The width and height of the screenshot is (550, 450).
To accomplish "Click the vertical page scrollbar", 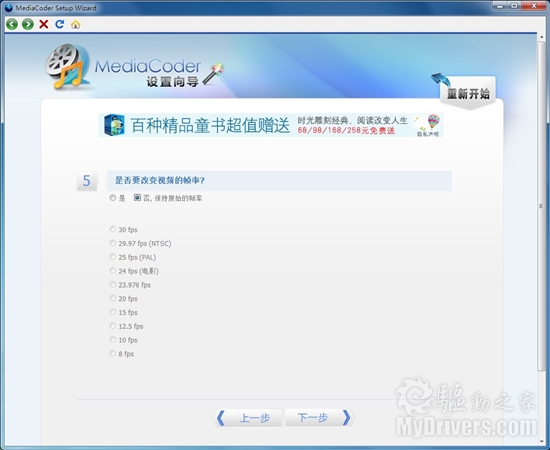I will tap(541, 206).
